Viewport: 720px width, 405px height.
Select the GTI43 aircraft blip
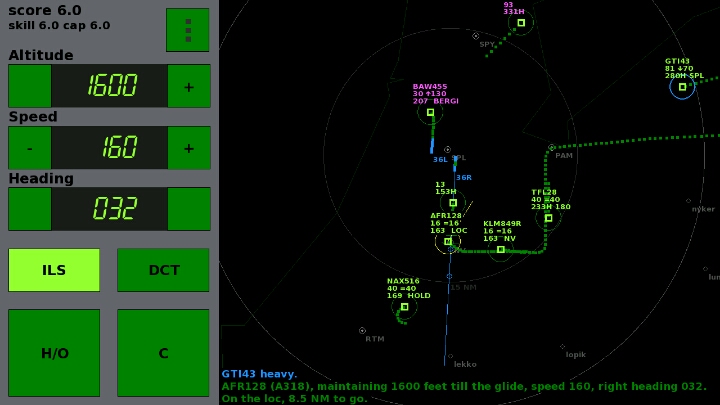[x=682, y=87]
